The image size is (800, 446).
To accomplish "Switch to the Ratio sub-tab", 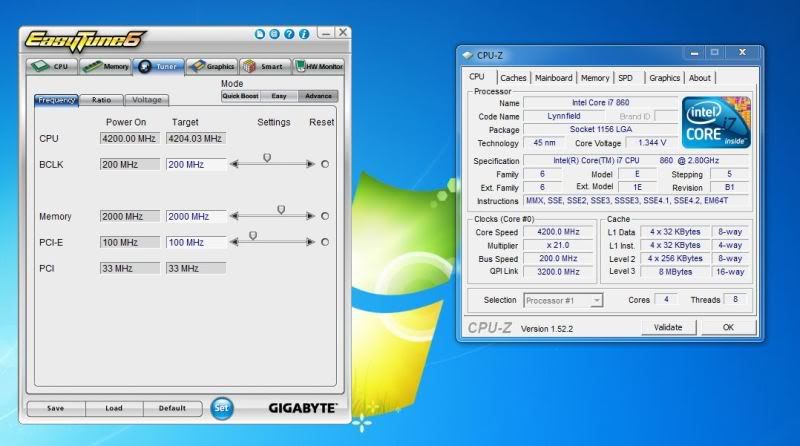I will click(x=102, y=100).
